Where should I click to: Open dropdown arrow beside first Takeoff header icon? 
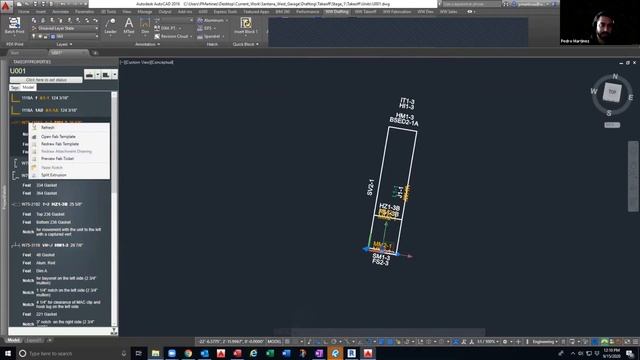(x=98, y=75)
